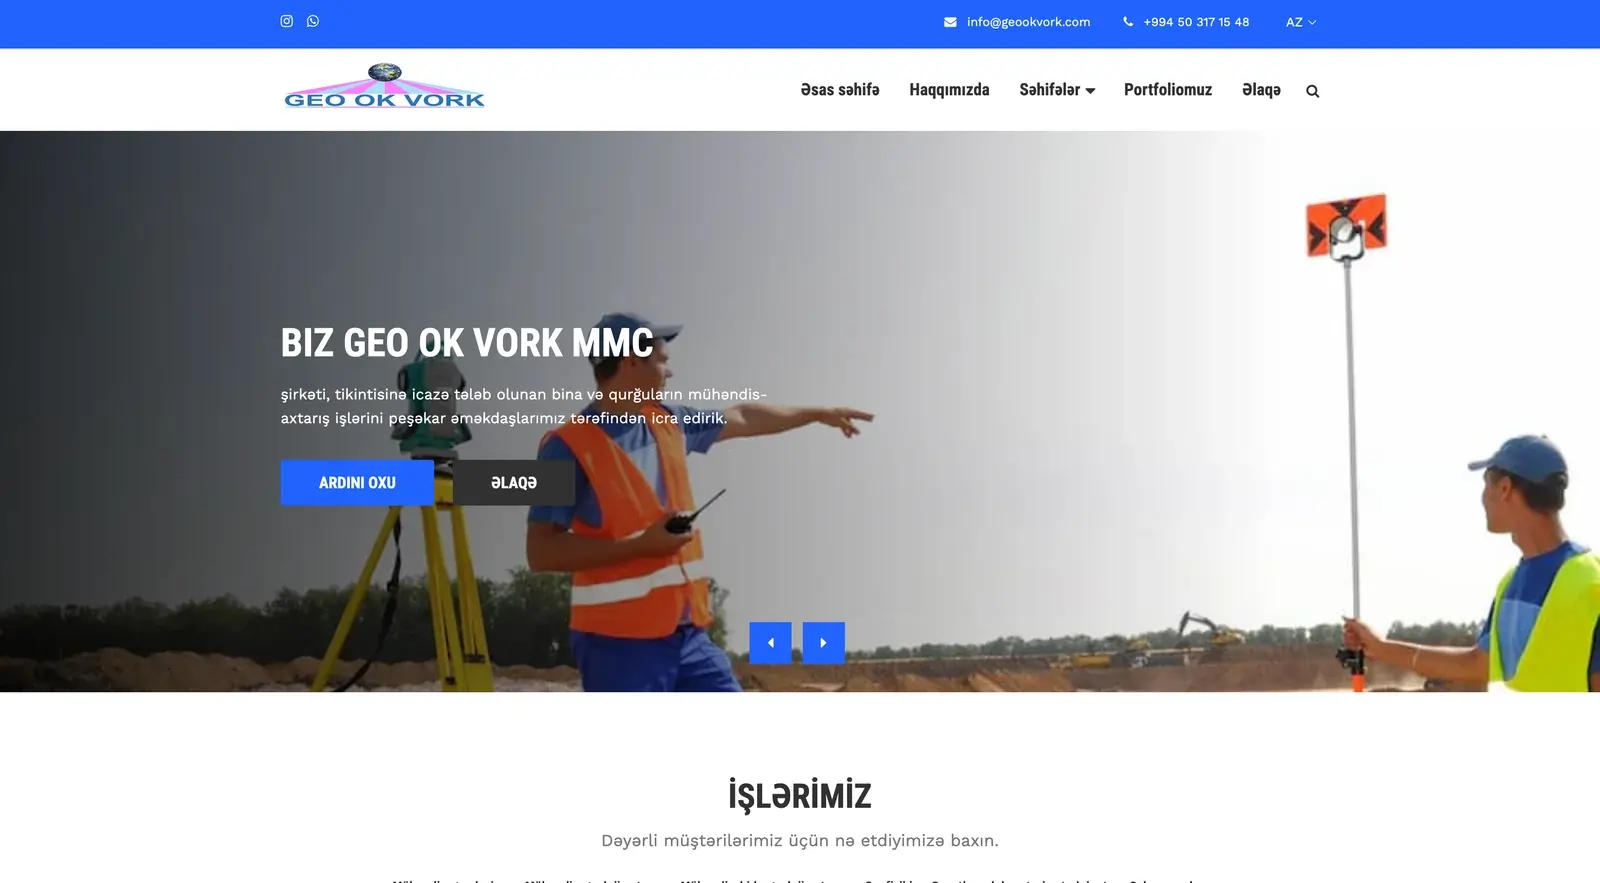Viewport: 1600px width, 883px height.
Task: Go to Əsas səhifə in navigation
Action: [839, 90]
